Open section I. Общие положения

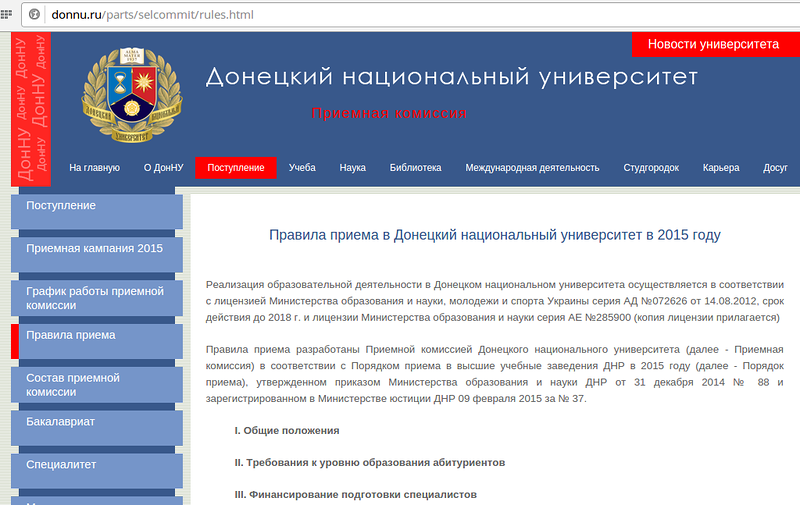(x=287, y=431)
